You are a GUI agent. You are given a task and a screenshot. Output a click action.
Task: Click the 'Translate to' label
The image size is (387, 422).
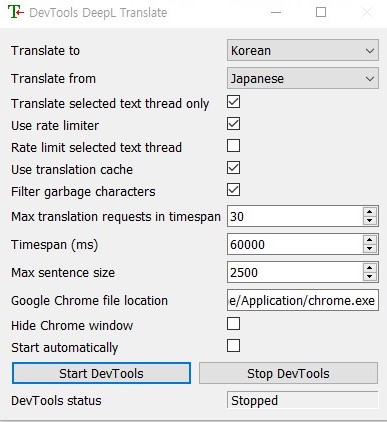(45, 51)
